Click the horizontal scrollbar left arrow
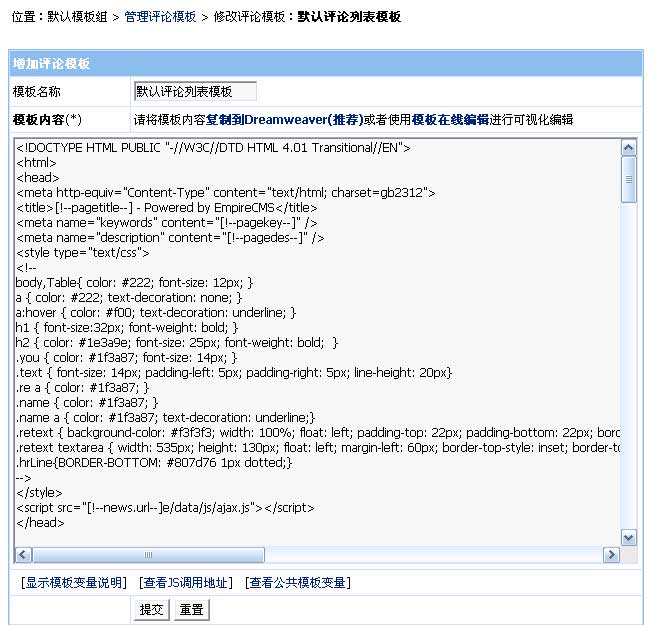This screenshot has width=653, height=625. [22, 554]
